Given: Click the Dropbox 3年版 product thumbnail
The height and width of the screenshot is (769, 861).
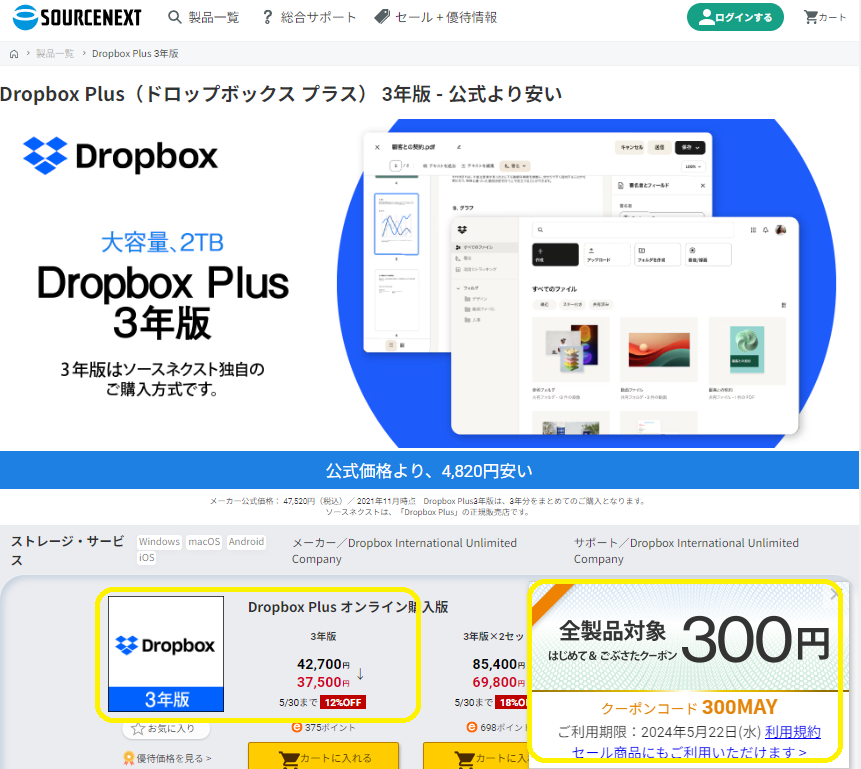Looking at the screenshot, I should [x=166, y=654].
